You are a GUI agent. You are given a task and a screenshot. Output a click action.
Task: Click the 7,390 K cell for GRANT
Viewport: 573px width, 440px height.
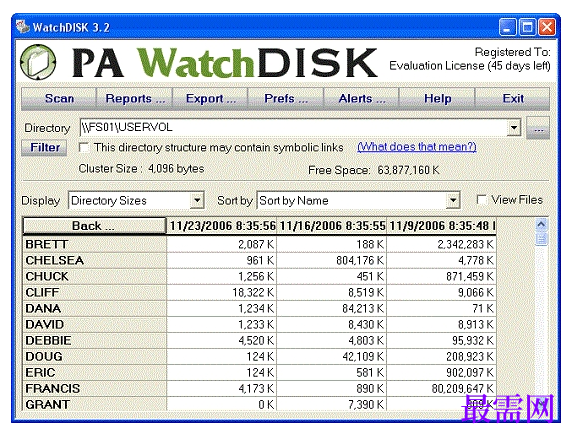331,404
